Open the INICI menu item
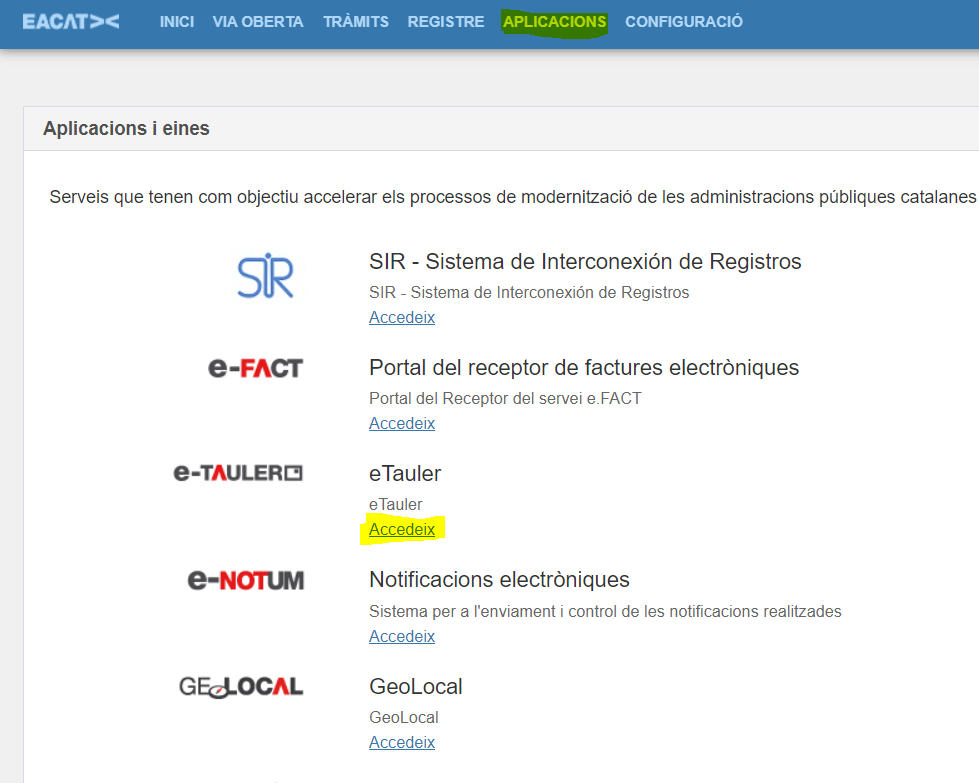This screenshot has height=783, width=979. 177,22
